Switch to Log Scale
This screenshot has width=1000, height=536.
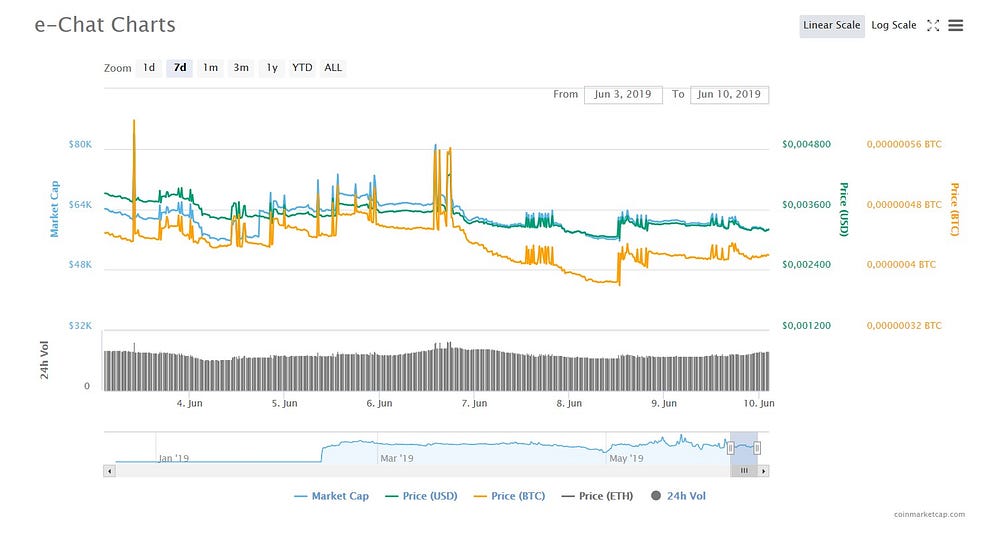tap(893, 26)
